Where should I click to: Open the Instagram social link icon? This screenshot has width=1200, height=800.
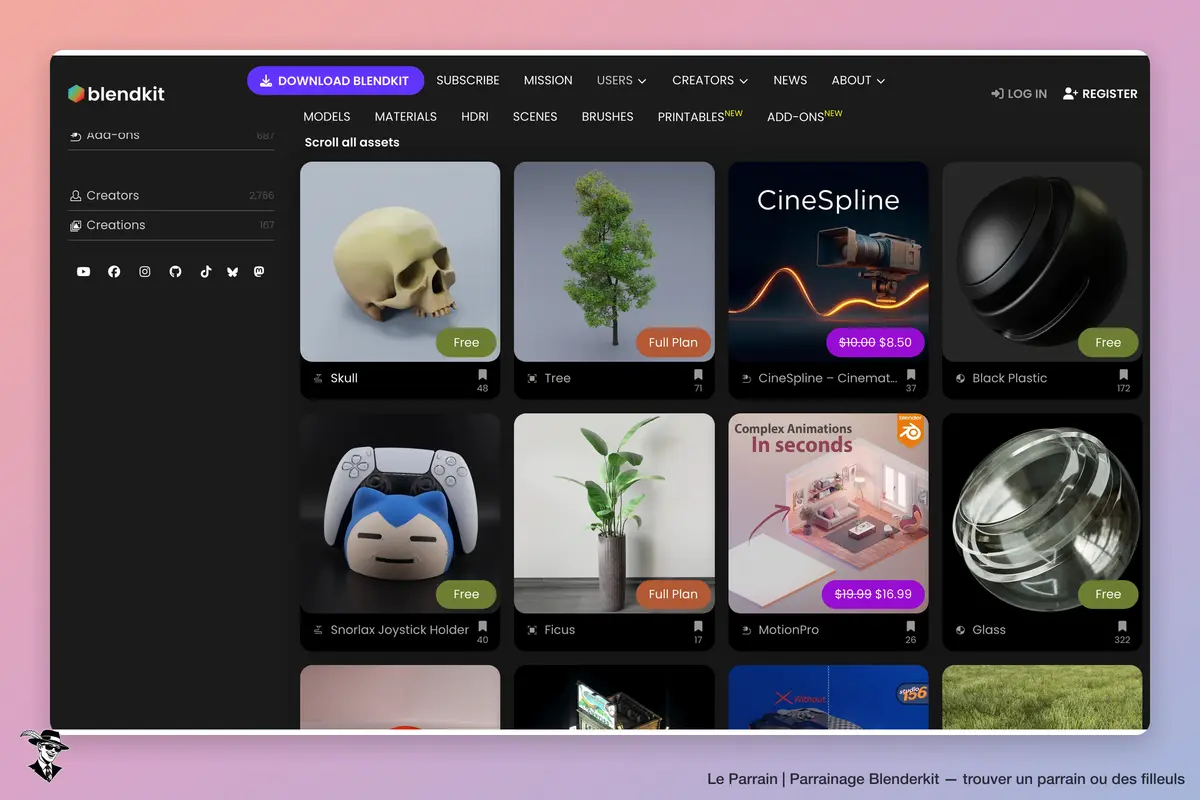(x=145, y=272)
